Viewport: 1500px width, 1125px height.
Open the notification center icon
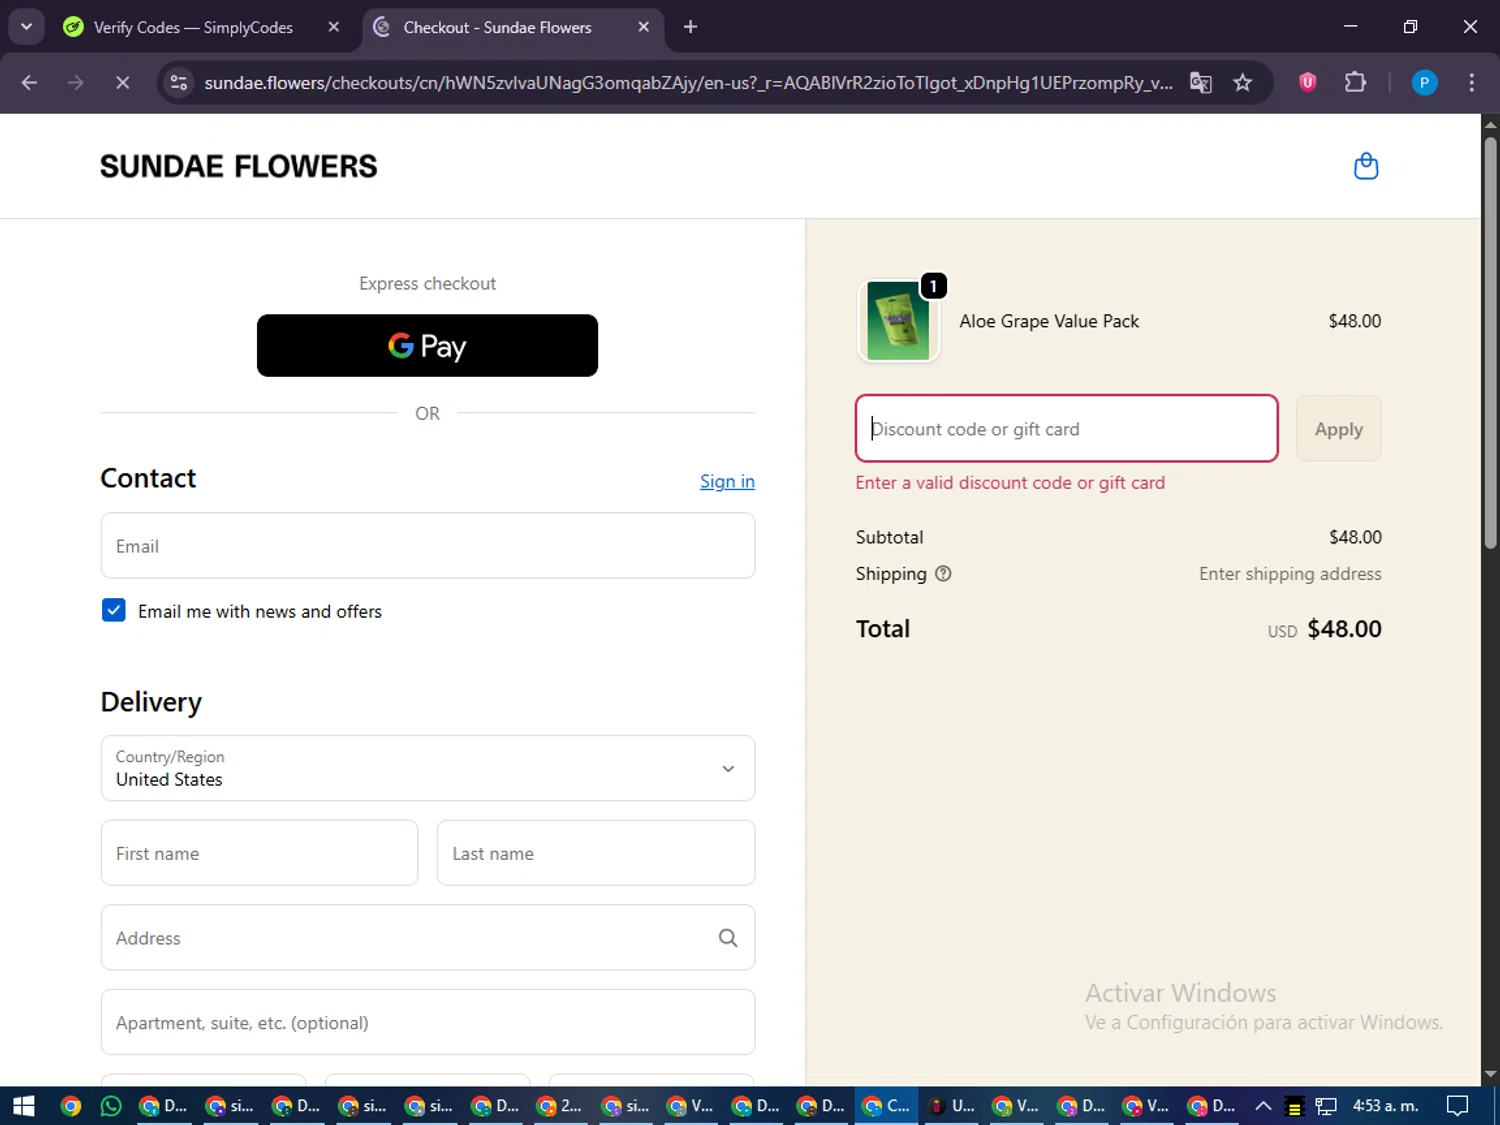pos(1458,1106)
